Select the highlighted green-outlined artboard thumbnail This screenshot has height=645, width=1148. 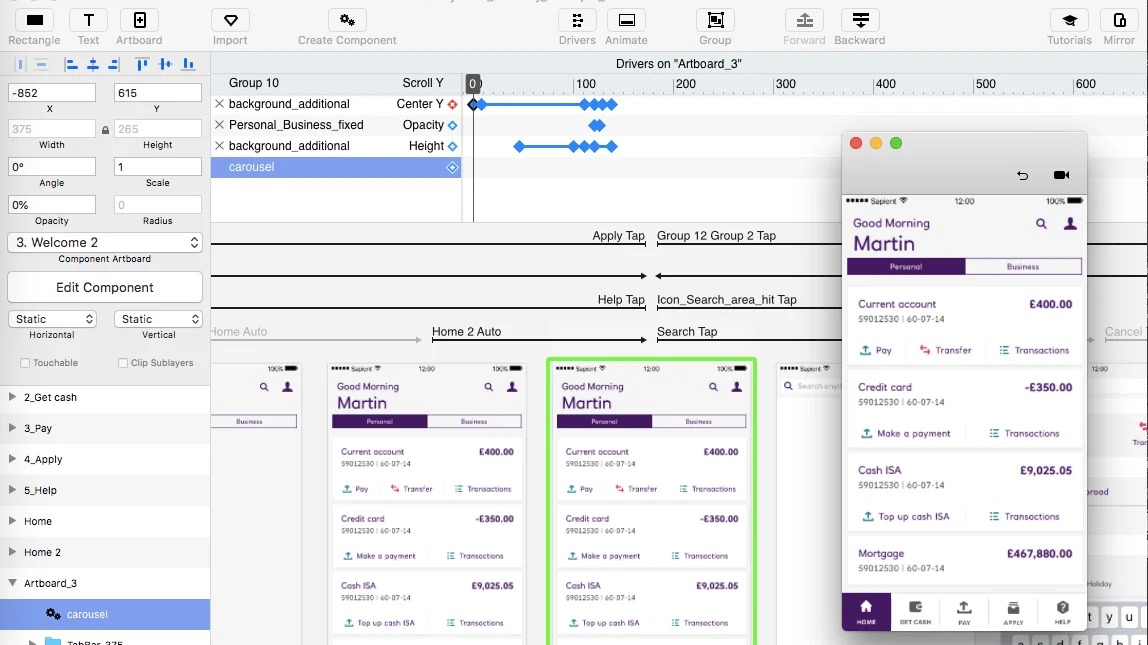(x=652, y=502)
